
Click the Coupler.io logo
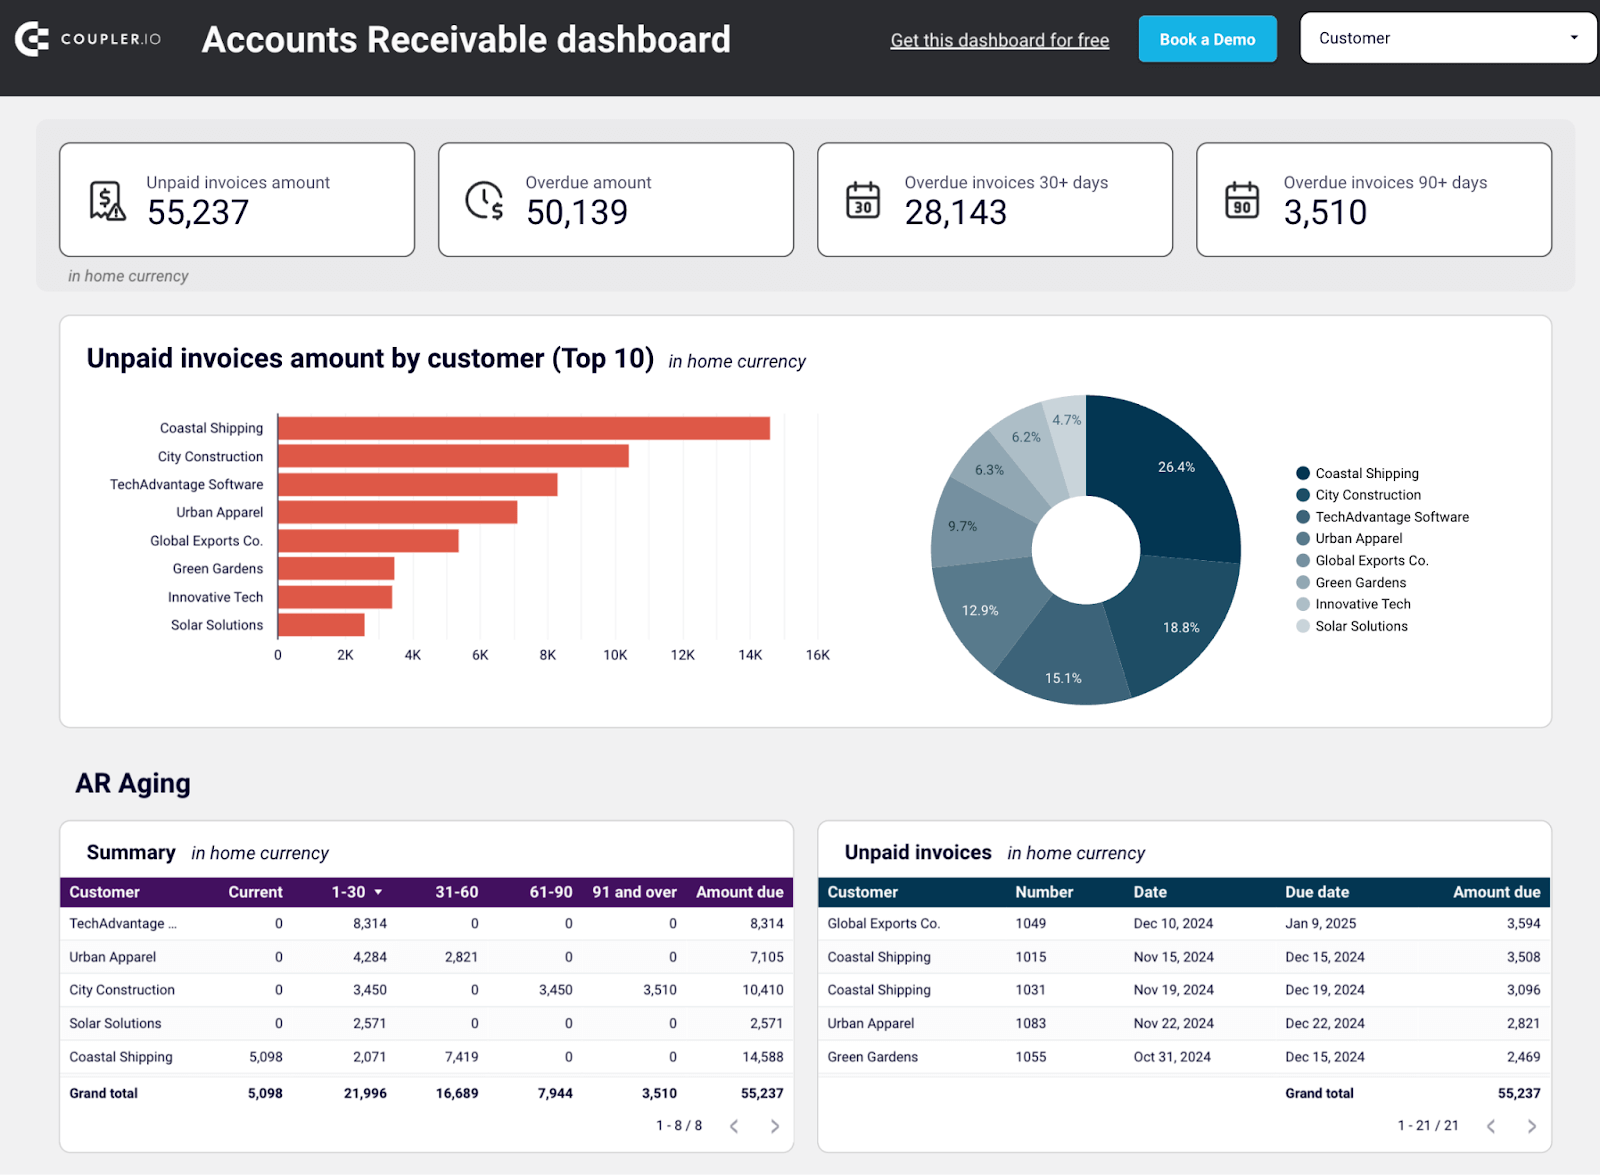pos(88,38)
